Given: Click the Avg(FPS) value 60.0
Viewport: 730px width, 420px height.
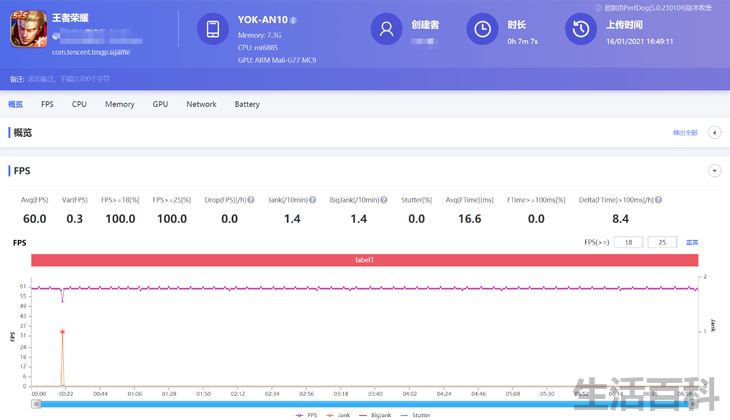Looking at the screenshot, I should 34,219.
